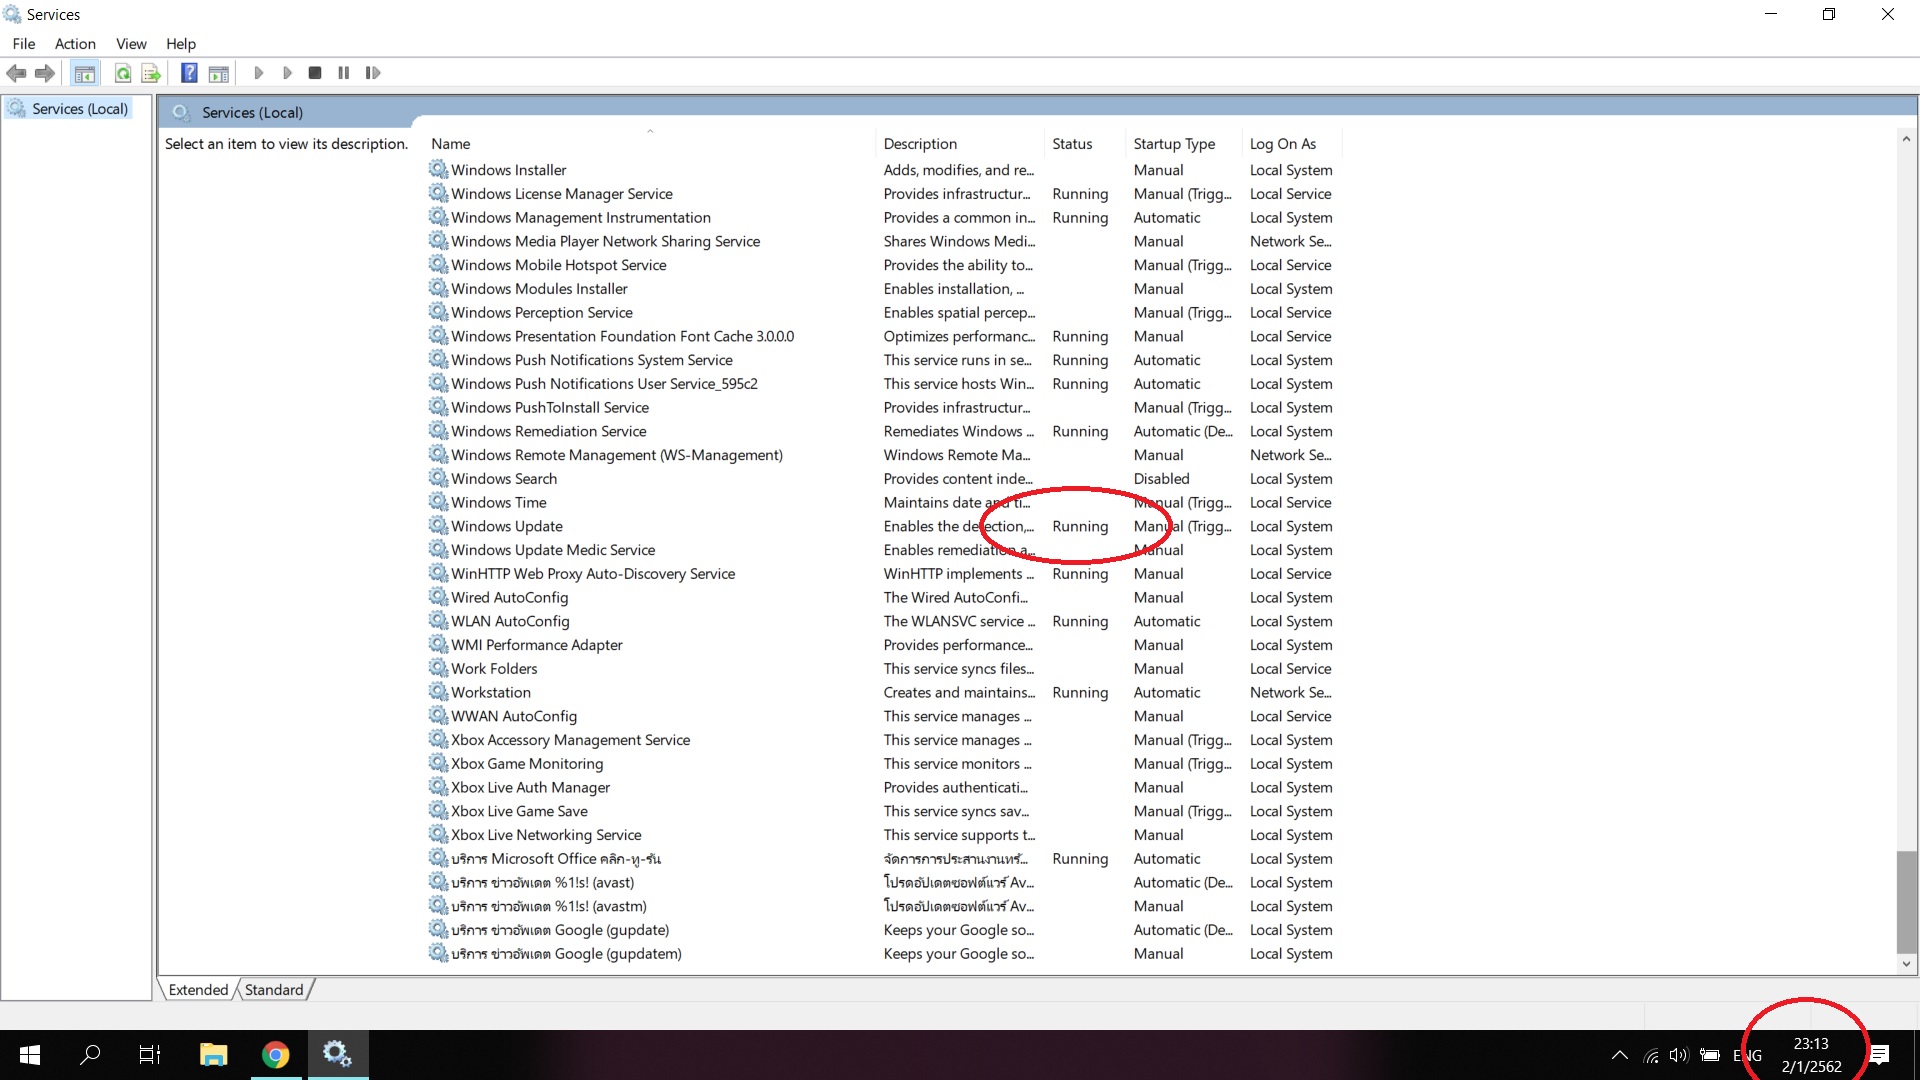Open the File menu
This screenshot has width=1920, height=1080.
click(24, 44)
